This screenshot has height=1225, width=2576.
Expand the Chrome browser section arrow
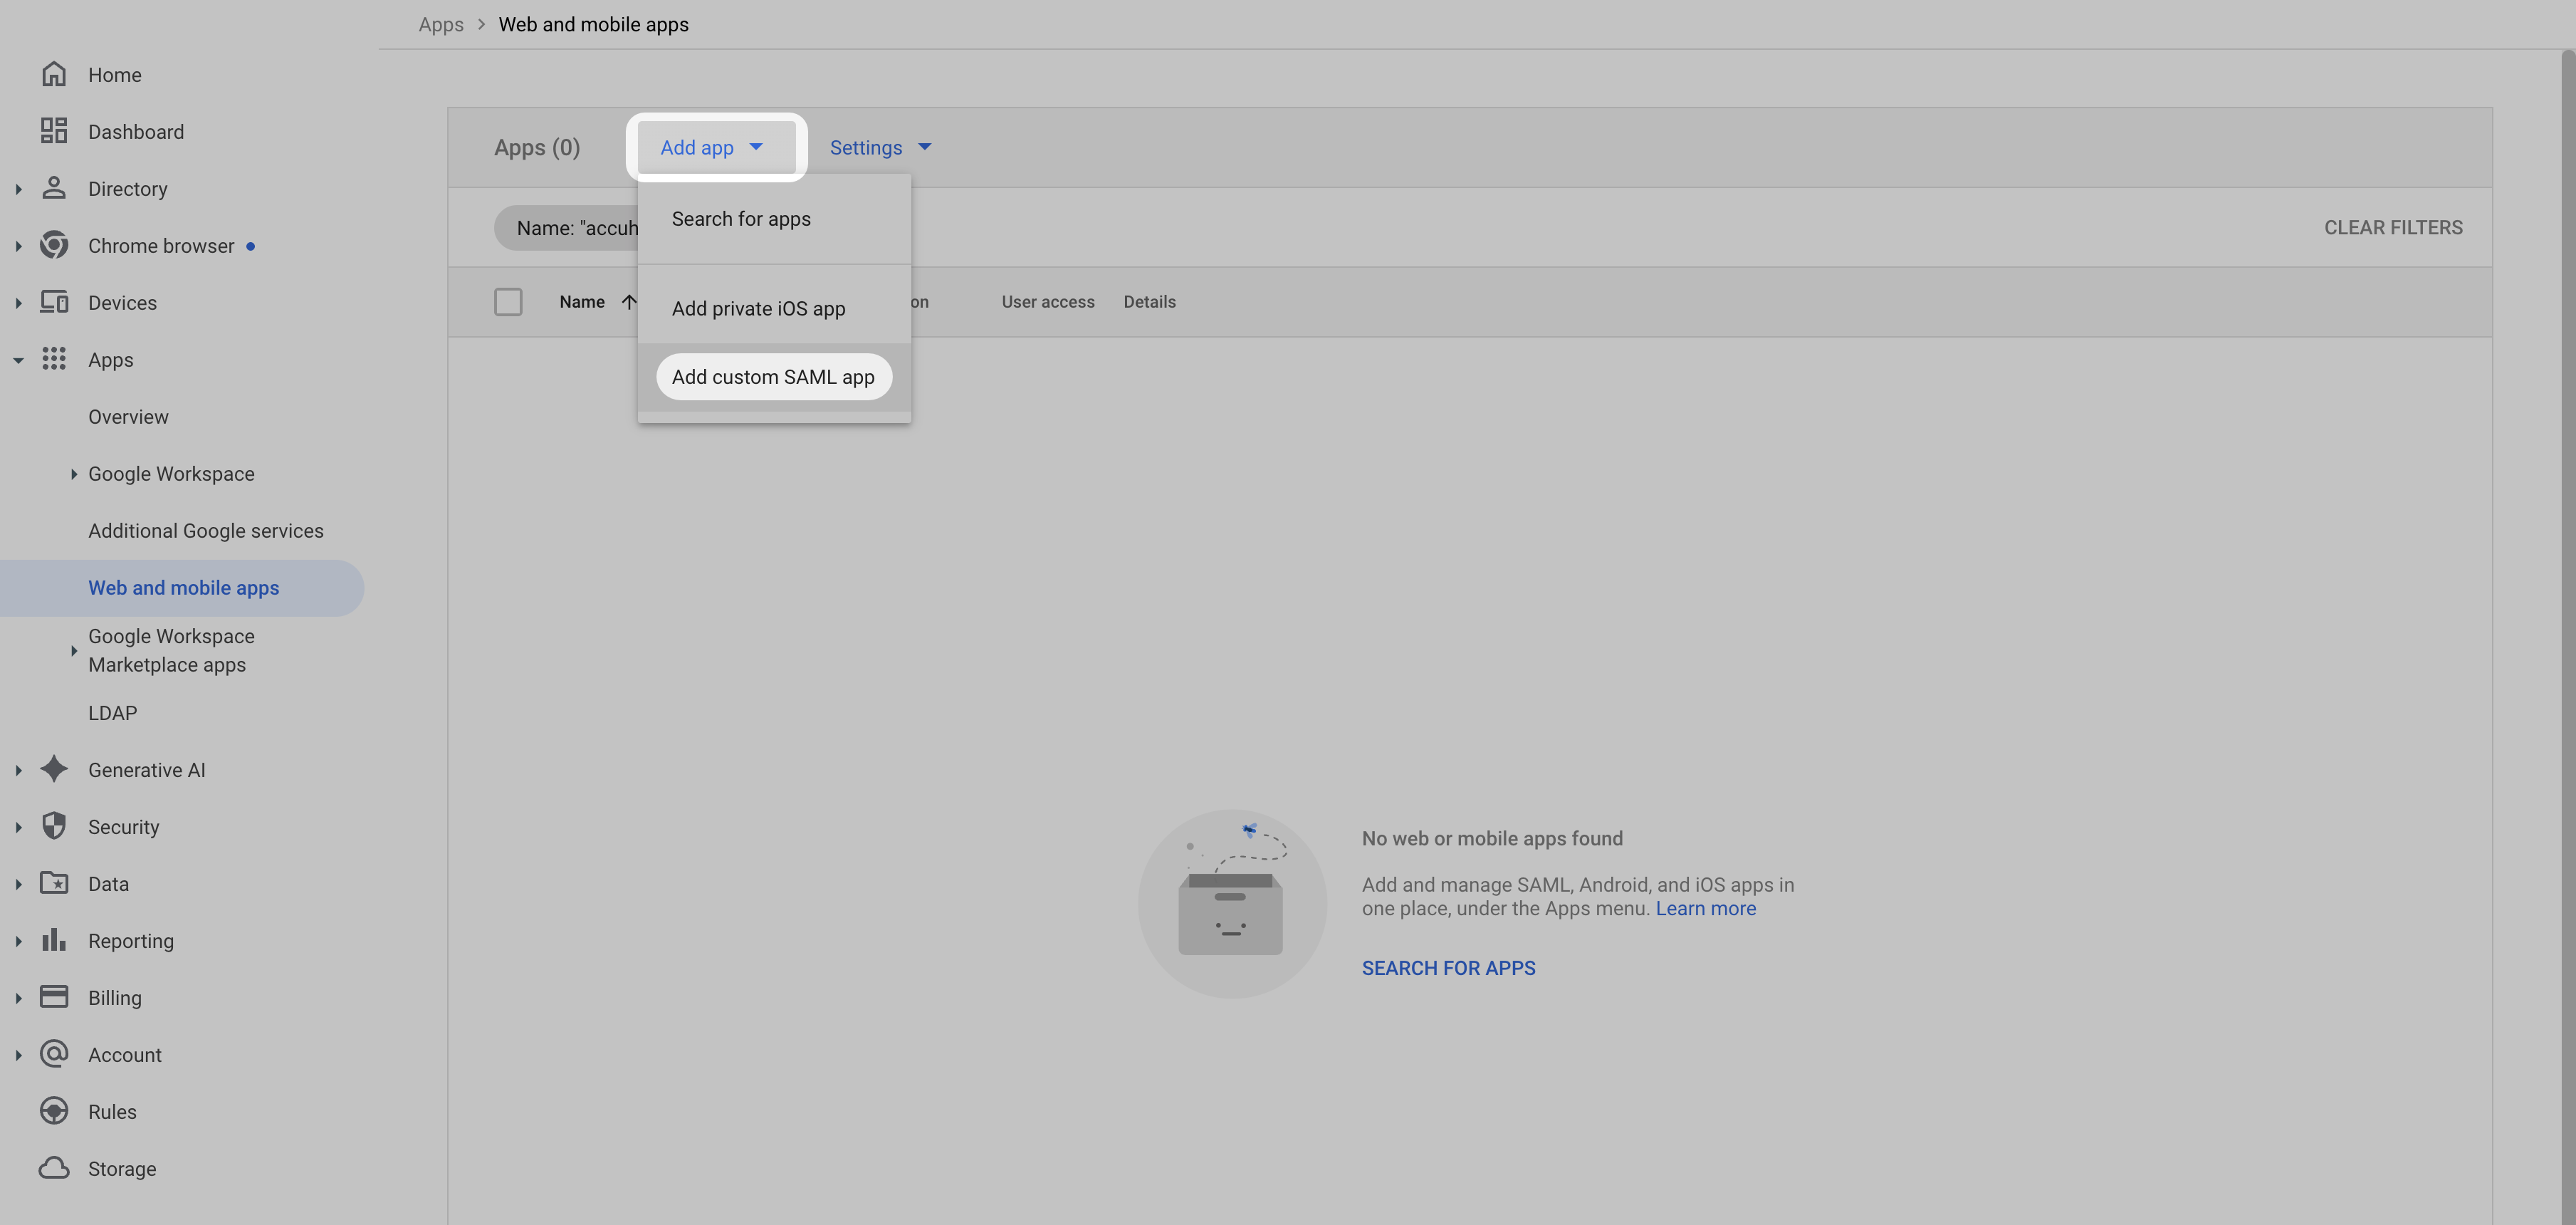point(18,245)
